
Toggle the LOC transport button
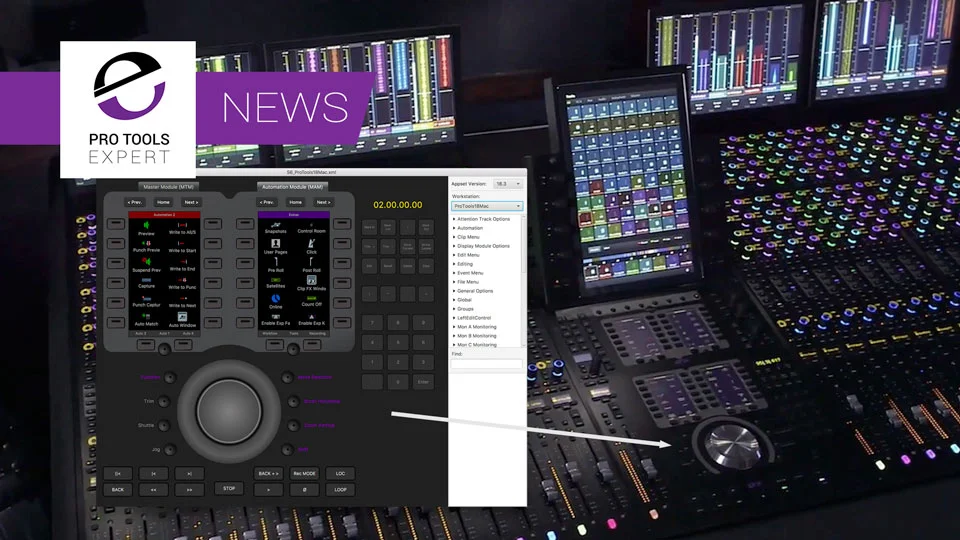(x=340, y=473)
